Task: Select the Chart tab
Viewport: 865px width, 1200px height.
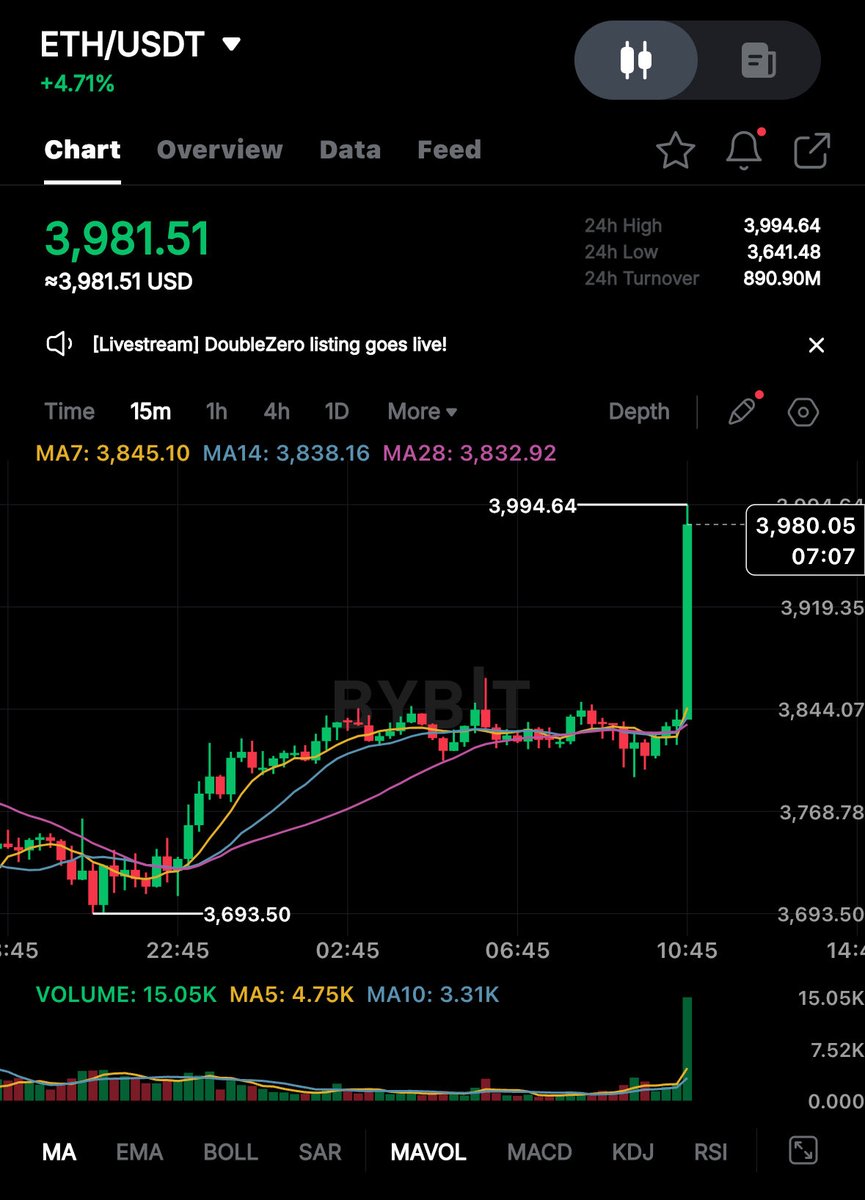Action: coord(83,150)
